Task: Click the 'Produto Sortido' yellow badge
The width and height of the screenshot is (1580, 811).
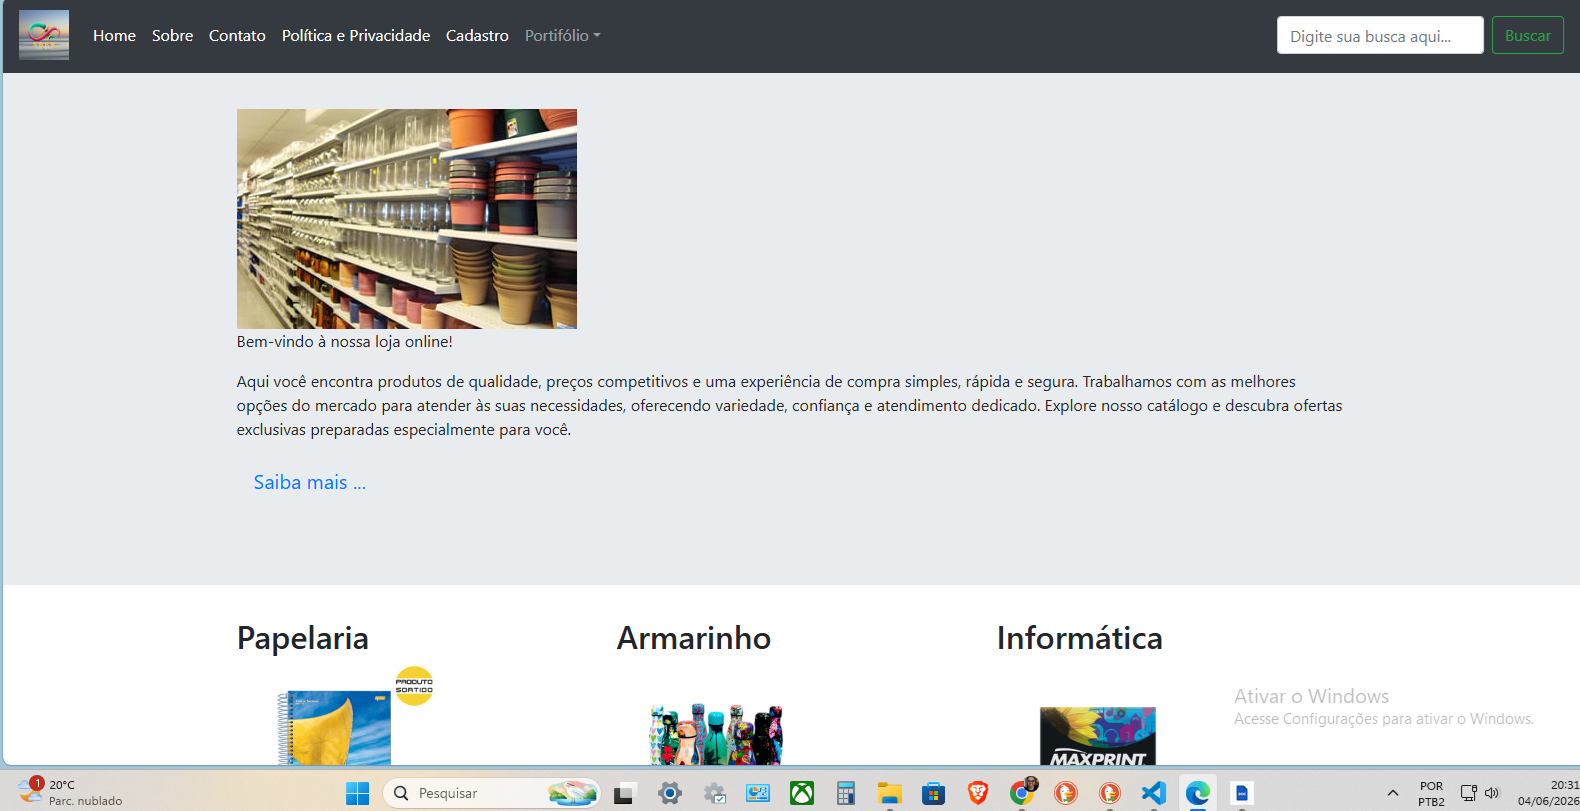Action: point(414,686)
